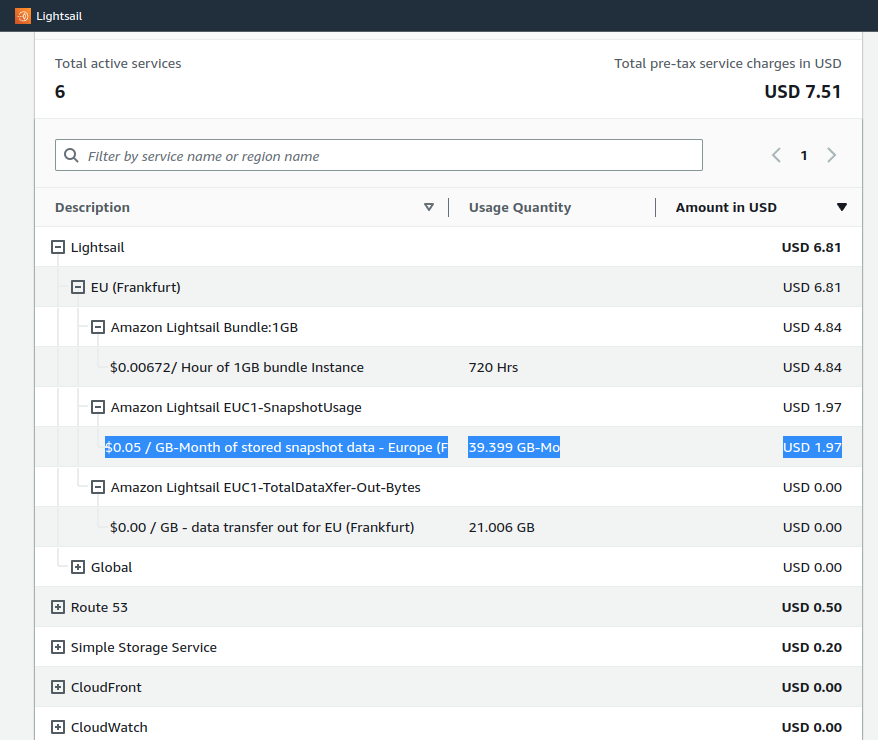878x740 pixels.
Task: Collapse the EUC1-SnapshotUsage group
Action: (98, 407)
